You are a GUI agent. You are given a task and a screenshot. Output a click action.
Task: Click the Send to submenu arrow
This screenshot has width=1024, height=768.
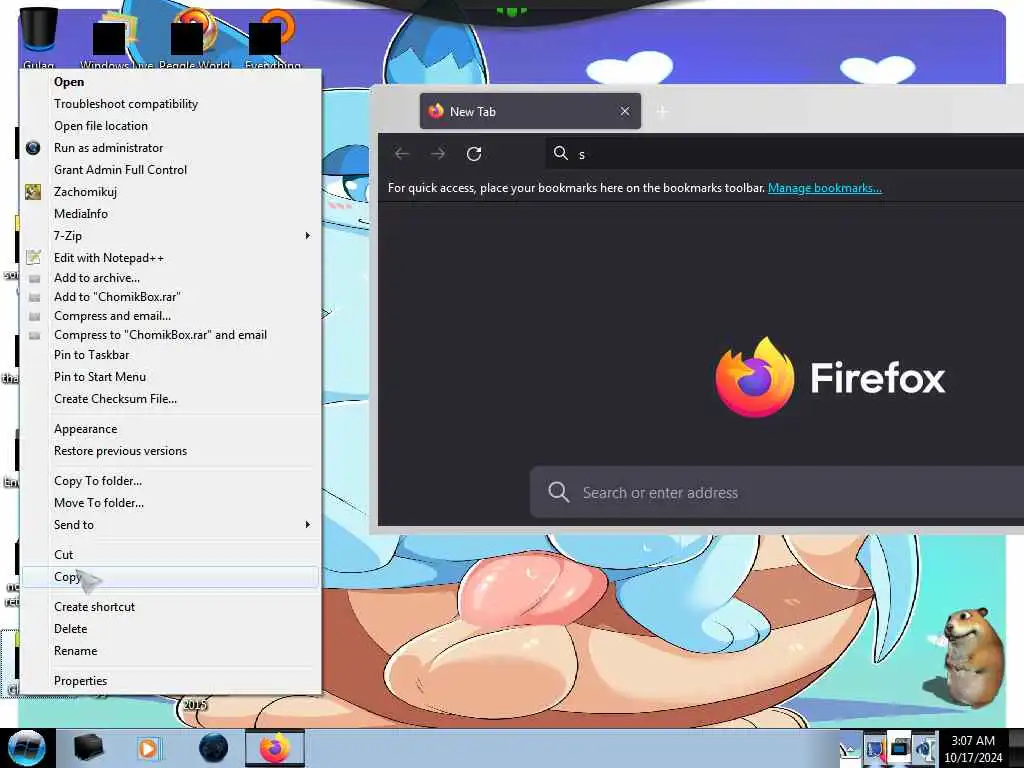coord(308,524)
